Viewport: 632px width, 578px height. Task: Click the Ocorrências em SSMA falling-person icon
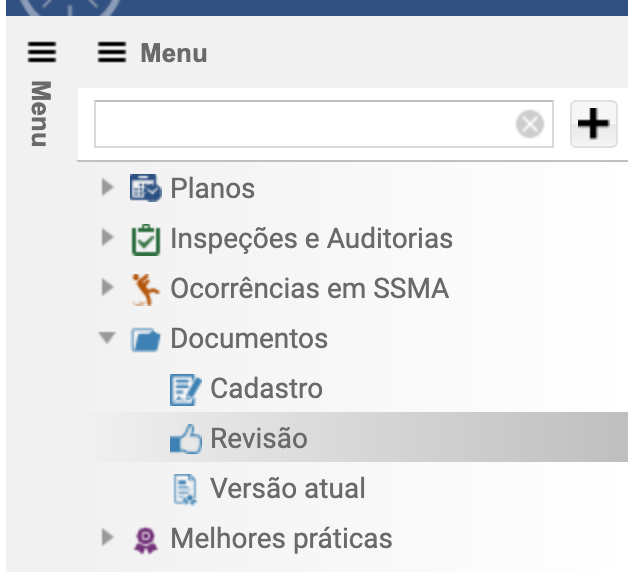click(x=146, y=289)
